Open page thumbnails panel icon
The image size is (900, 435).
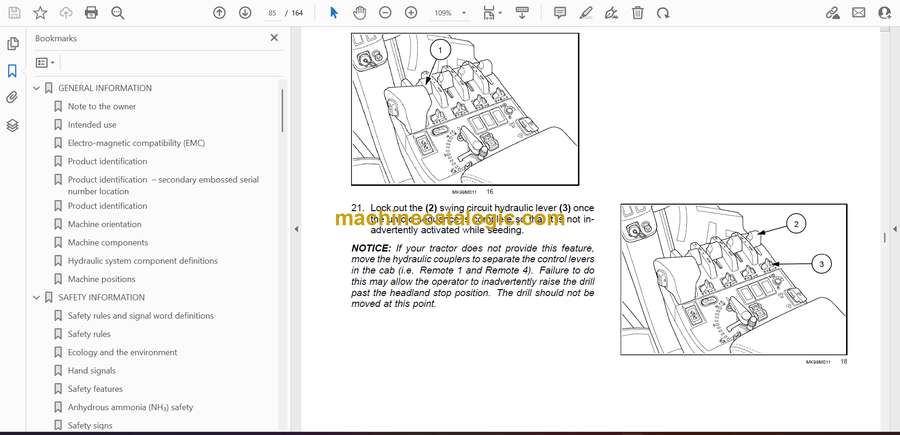tap(13, 44)
